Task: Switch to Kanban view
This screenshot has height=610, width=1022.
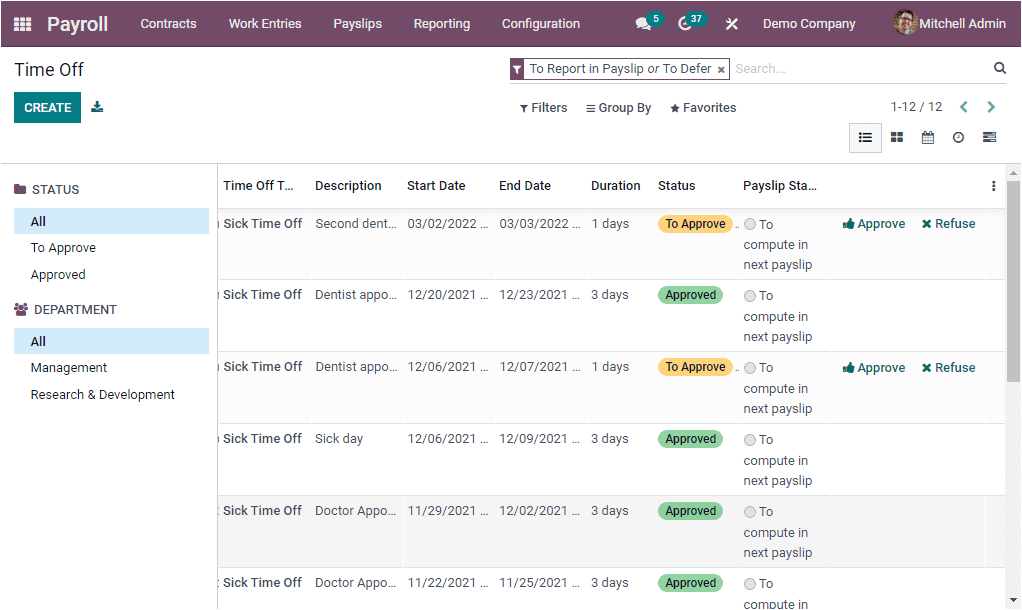Action: tap(896, 137)
